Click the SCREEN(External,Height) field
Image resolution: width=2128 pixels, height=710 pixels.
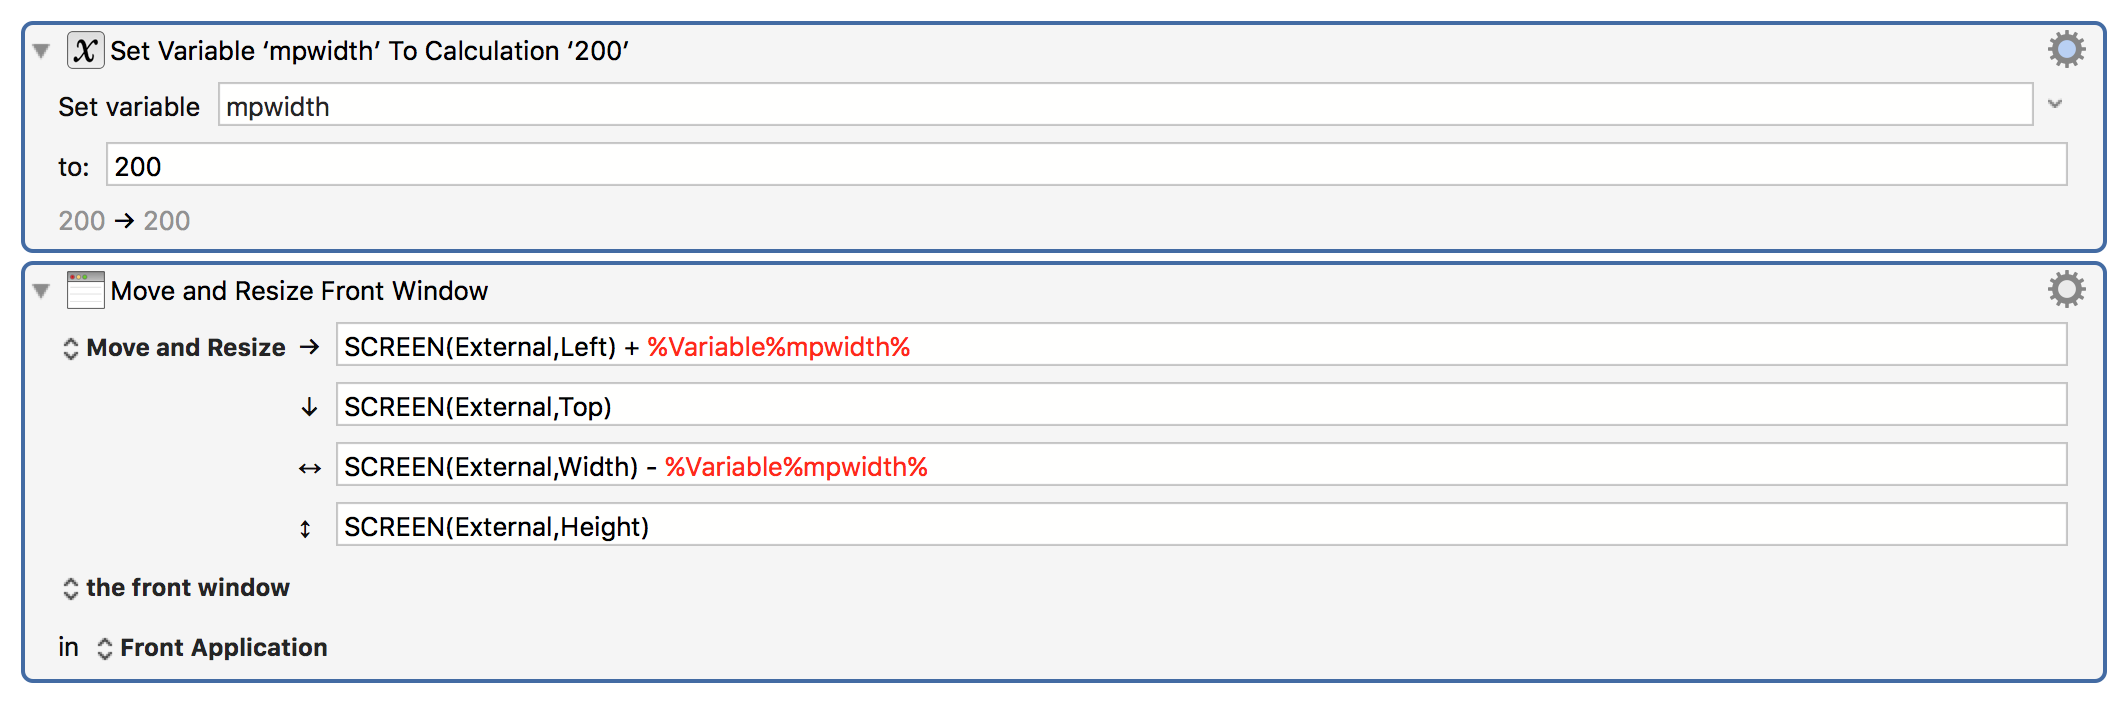click(1202, 525)
